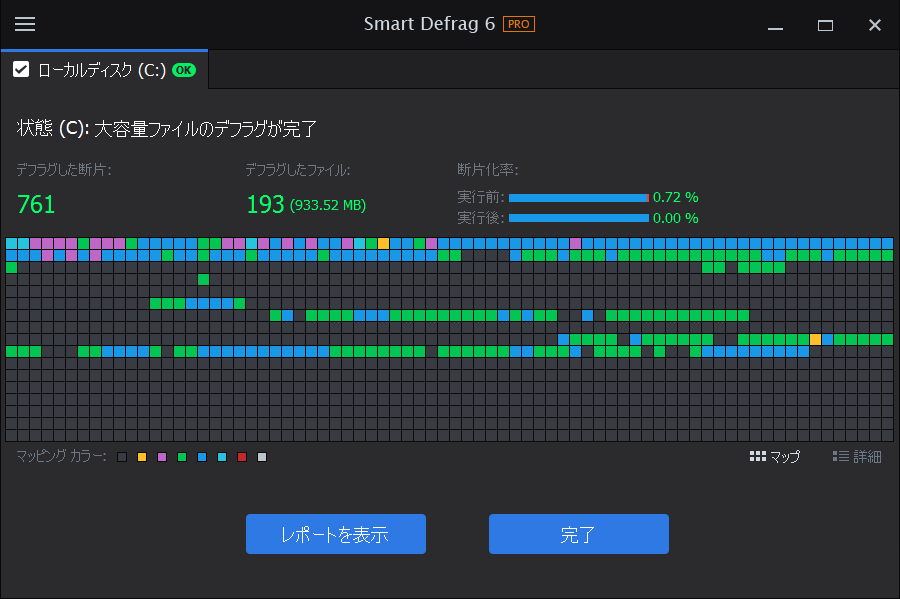The height and width of the screenshot is (599, 900).
Task: Click the cyan mapping color swatch
Action: [x=222, y=457]
